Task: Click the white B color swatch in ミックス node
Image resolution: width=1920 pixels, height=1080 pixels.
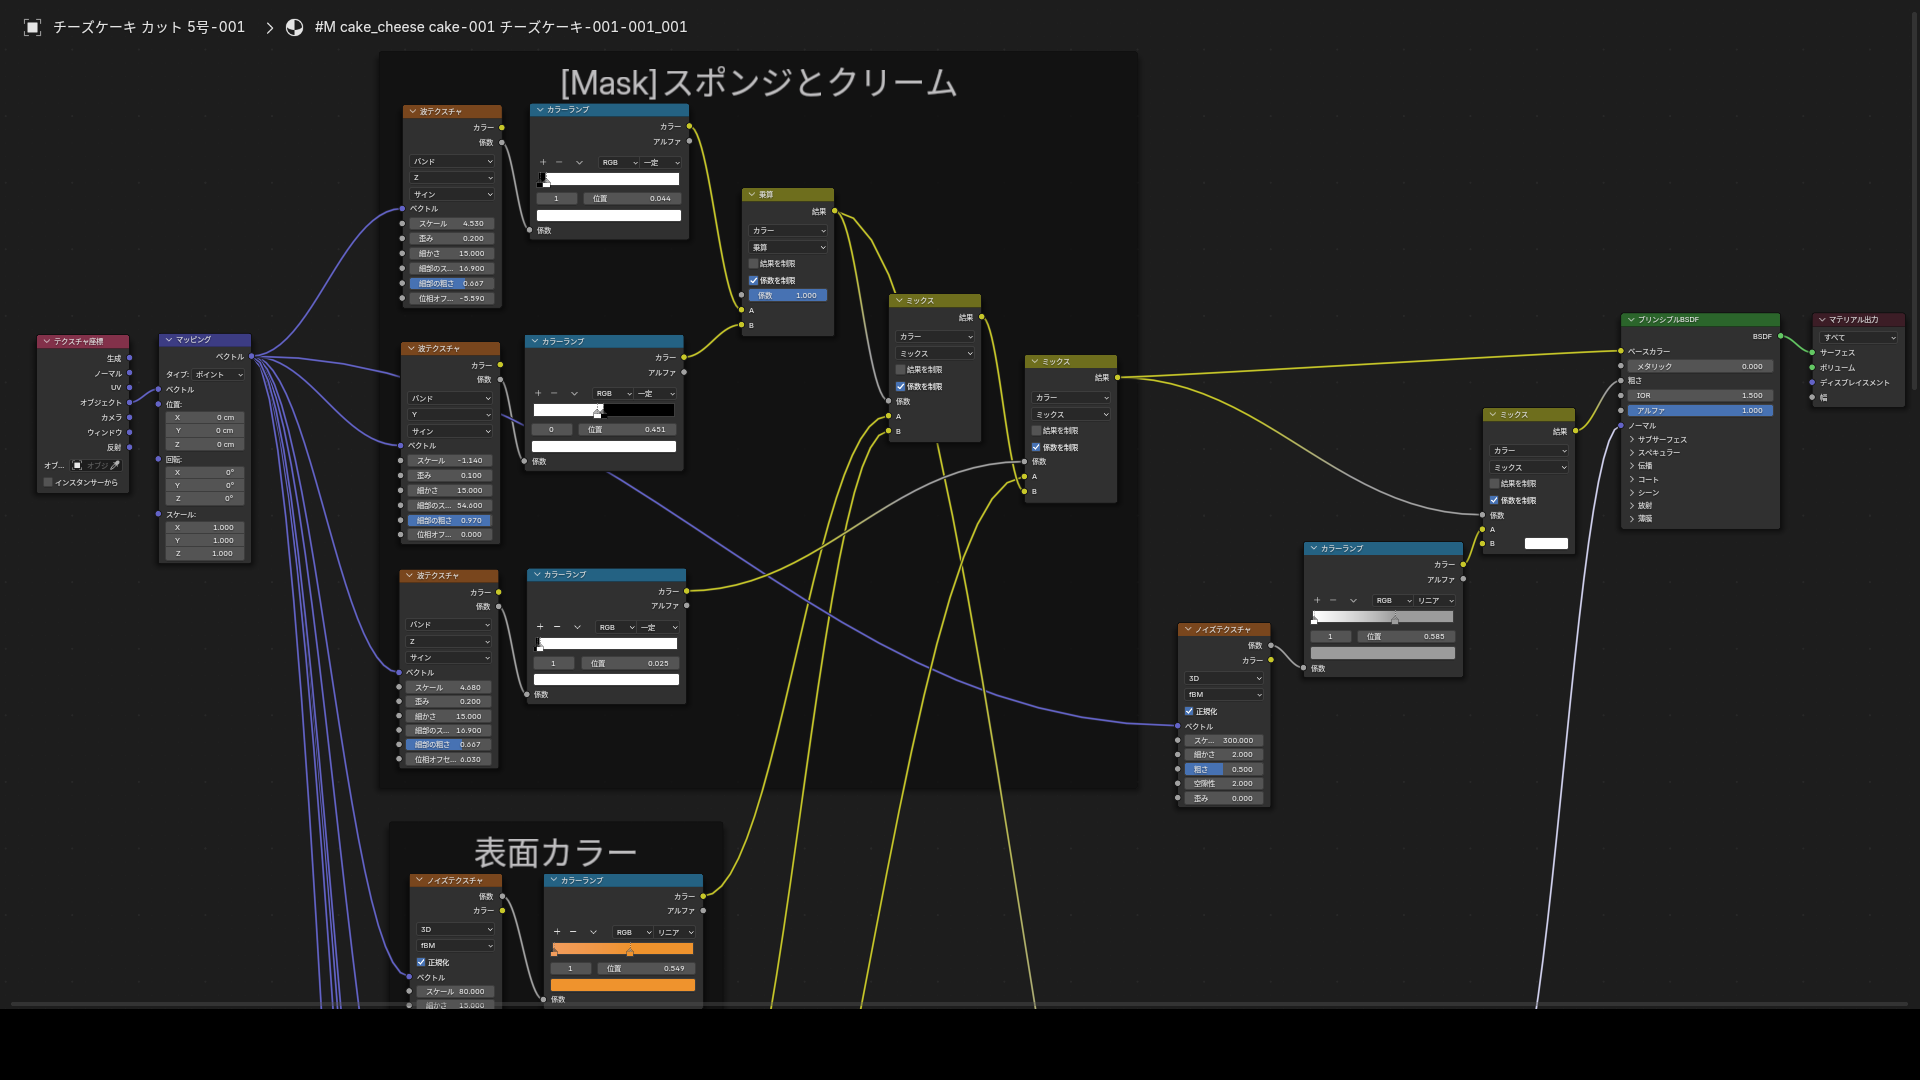Action: point(1546,544)
